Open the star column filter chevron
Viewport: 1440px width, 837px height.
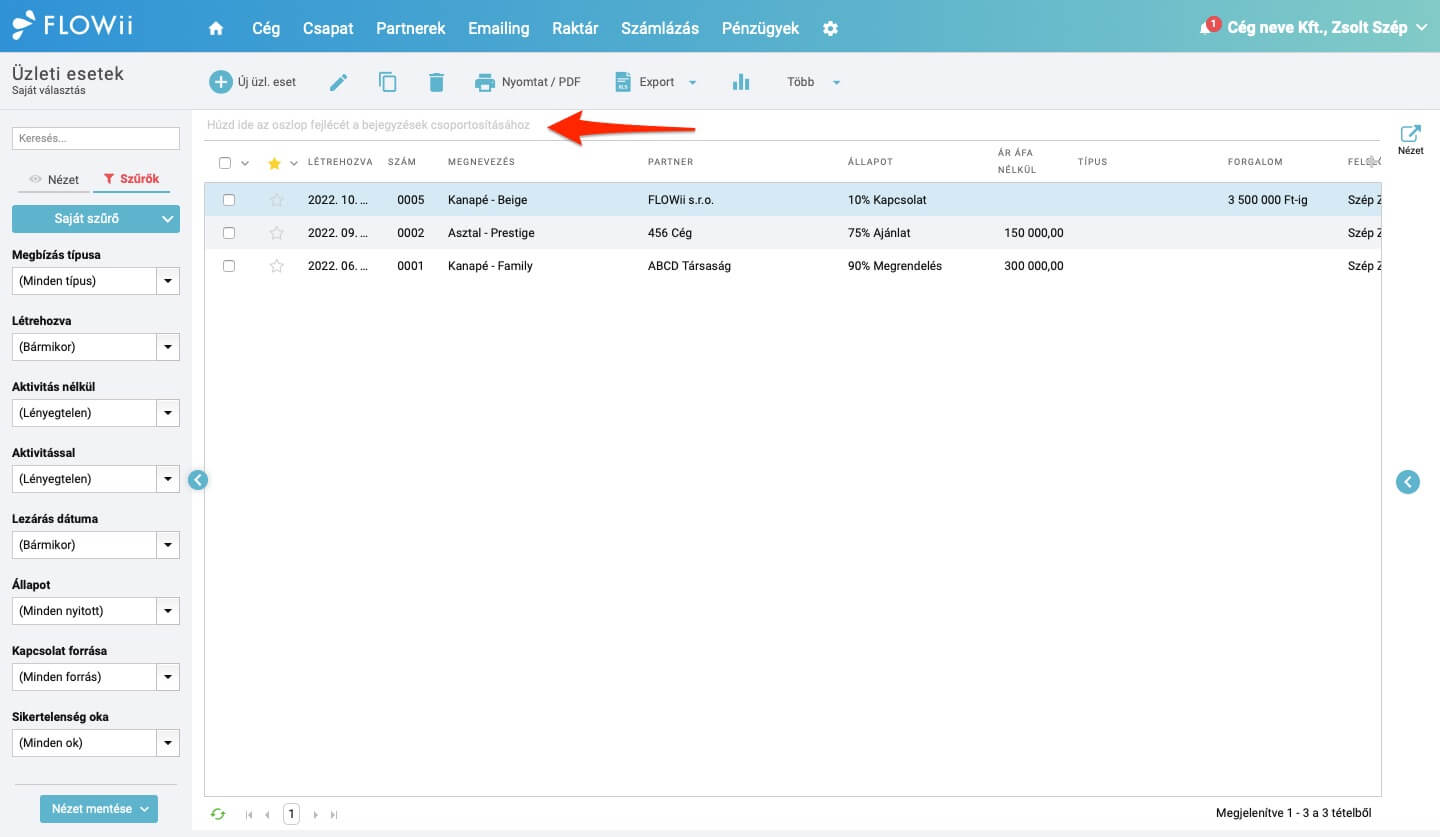pos(293,163)
